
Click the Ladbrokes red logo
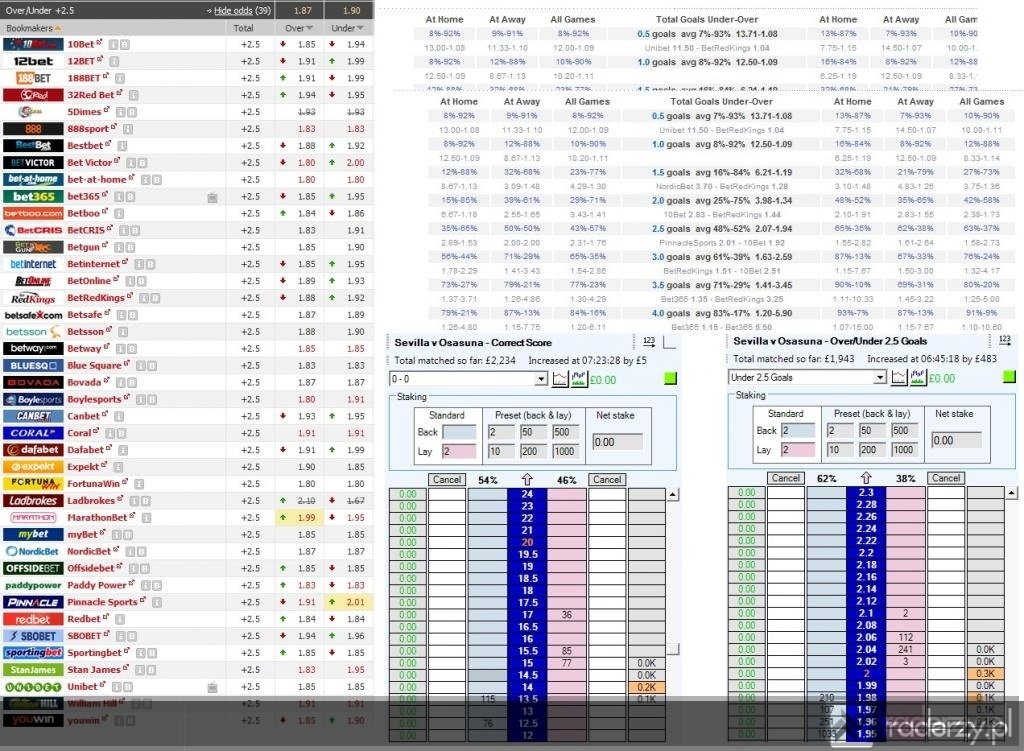click(33, 501)
